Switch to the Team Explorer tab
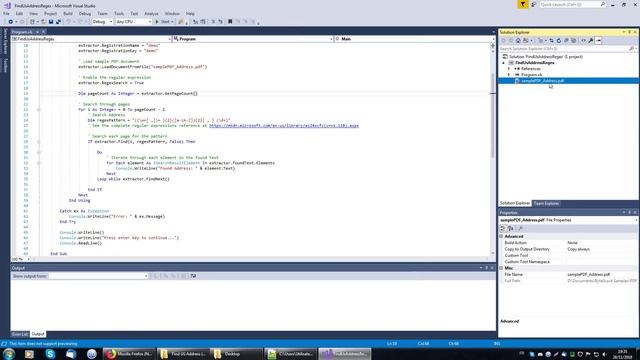This screenshot has height=360, width=640. coord(546,203)
